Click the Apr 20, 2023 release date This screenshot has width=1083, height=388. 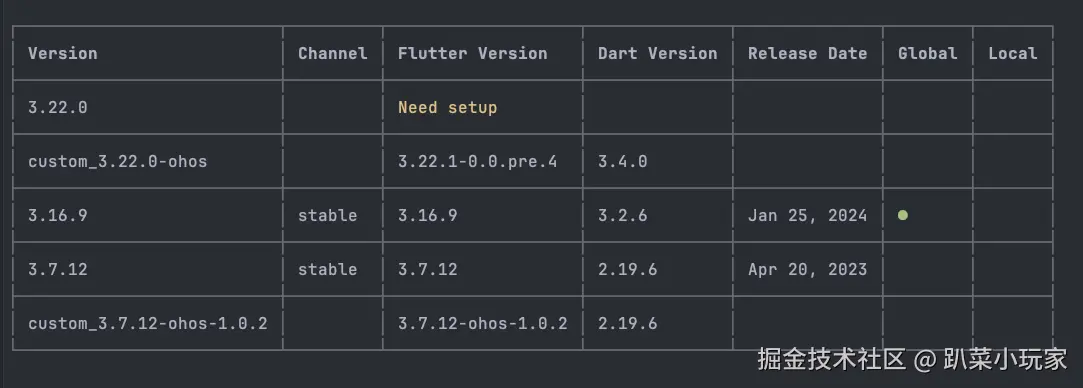[807, 269]
